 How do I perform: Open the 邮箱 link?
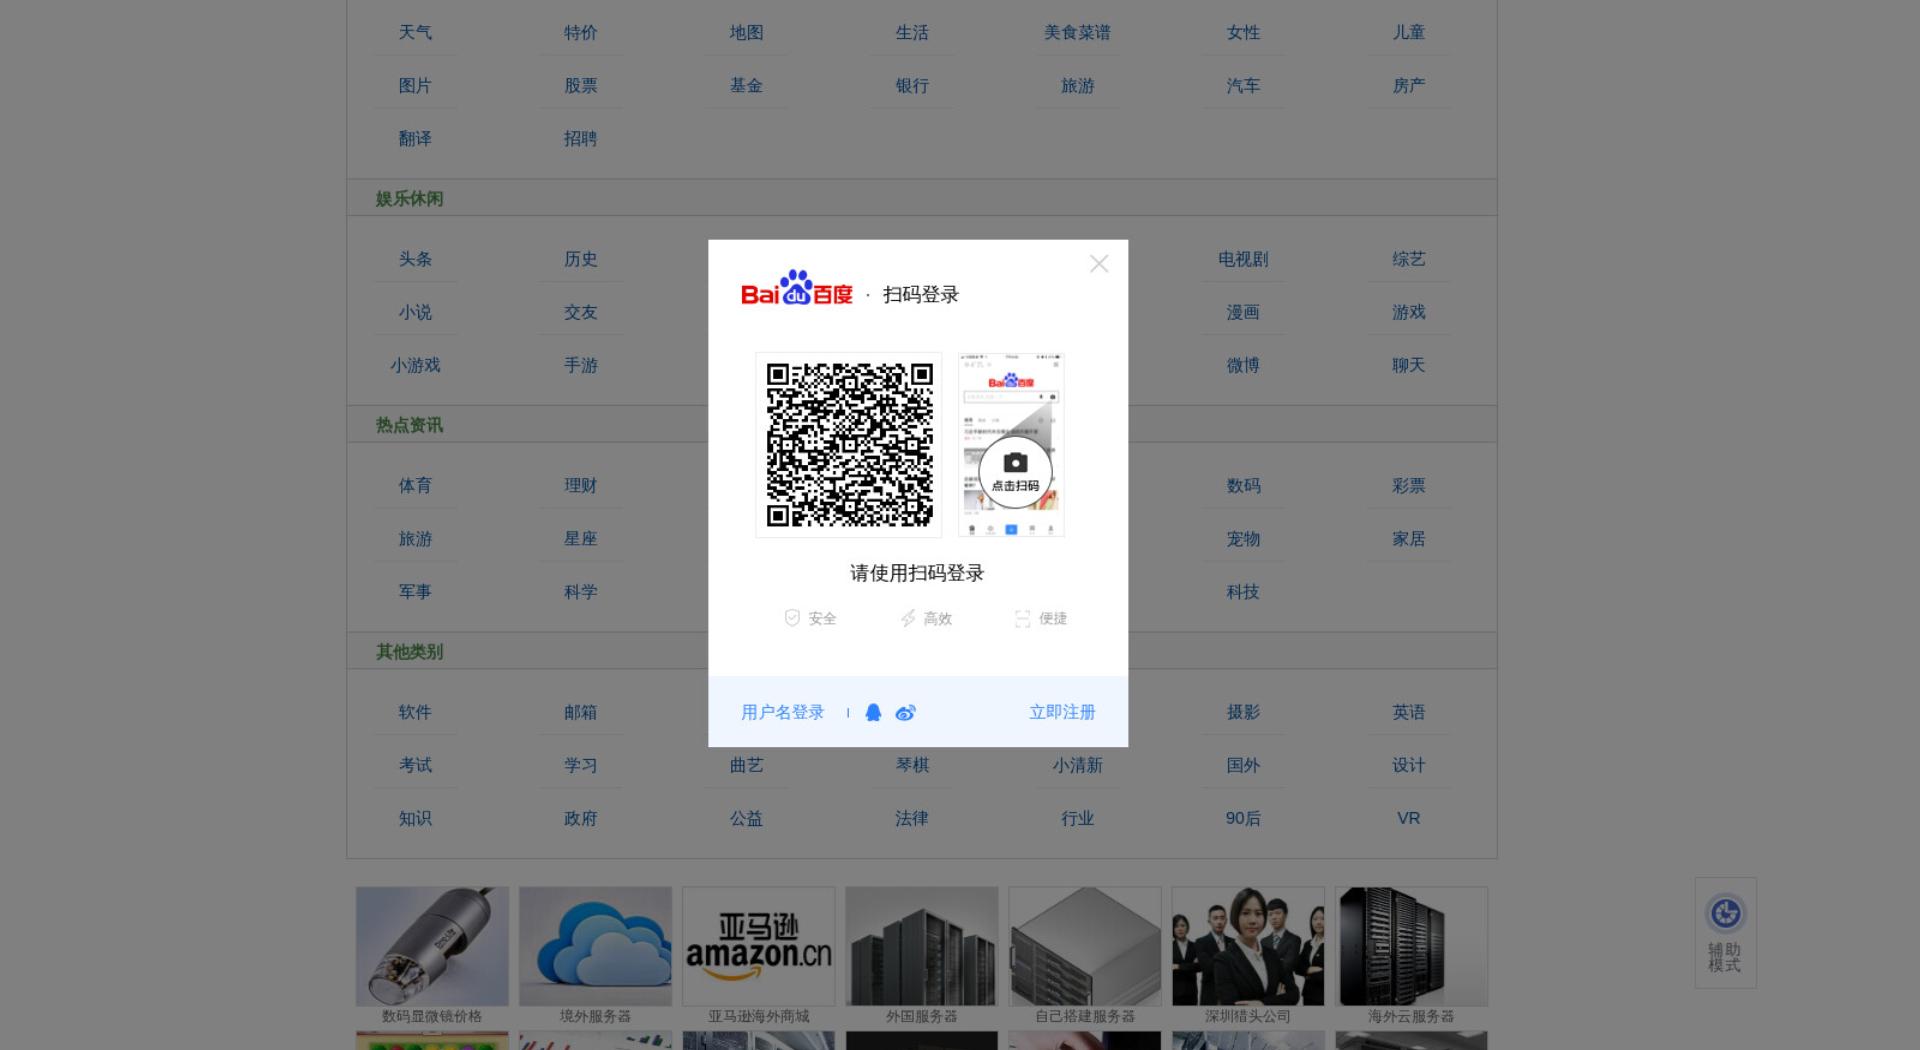point(580,712)
